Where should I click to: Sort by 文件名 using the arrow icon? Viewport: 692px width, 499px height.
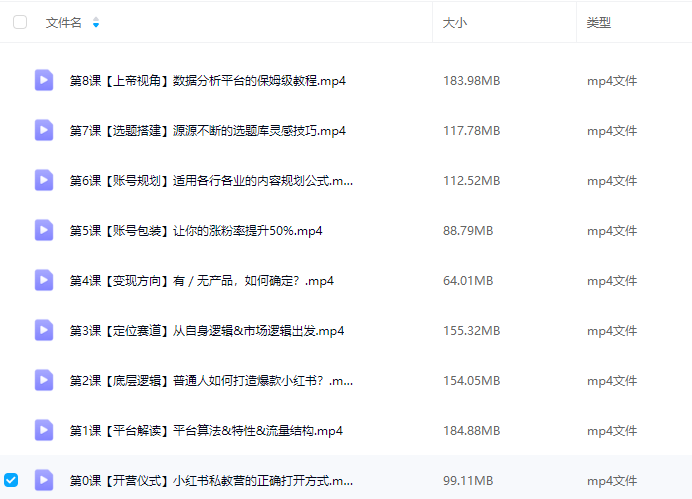(96, 22)
